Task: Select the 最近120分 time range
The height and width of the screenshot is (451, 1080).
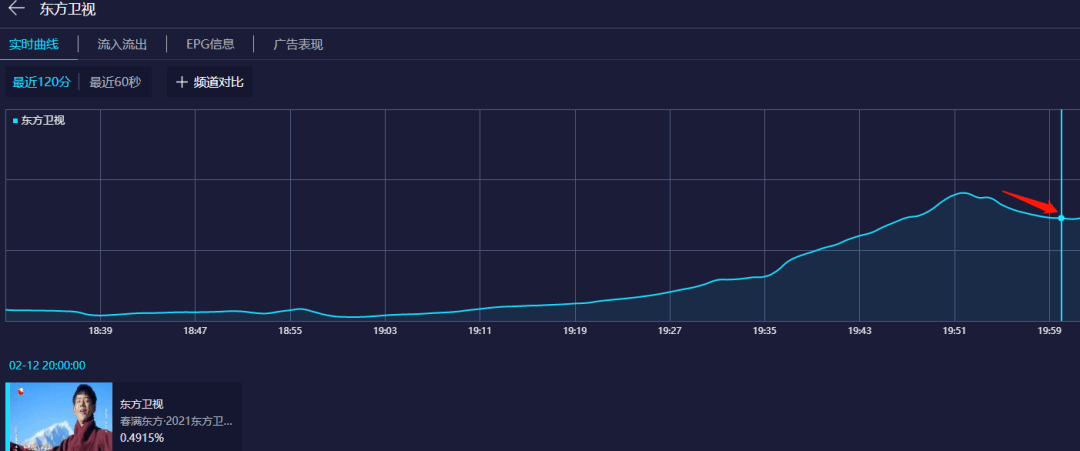Action: point(42,82)
